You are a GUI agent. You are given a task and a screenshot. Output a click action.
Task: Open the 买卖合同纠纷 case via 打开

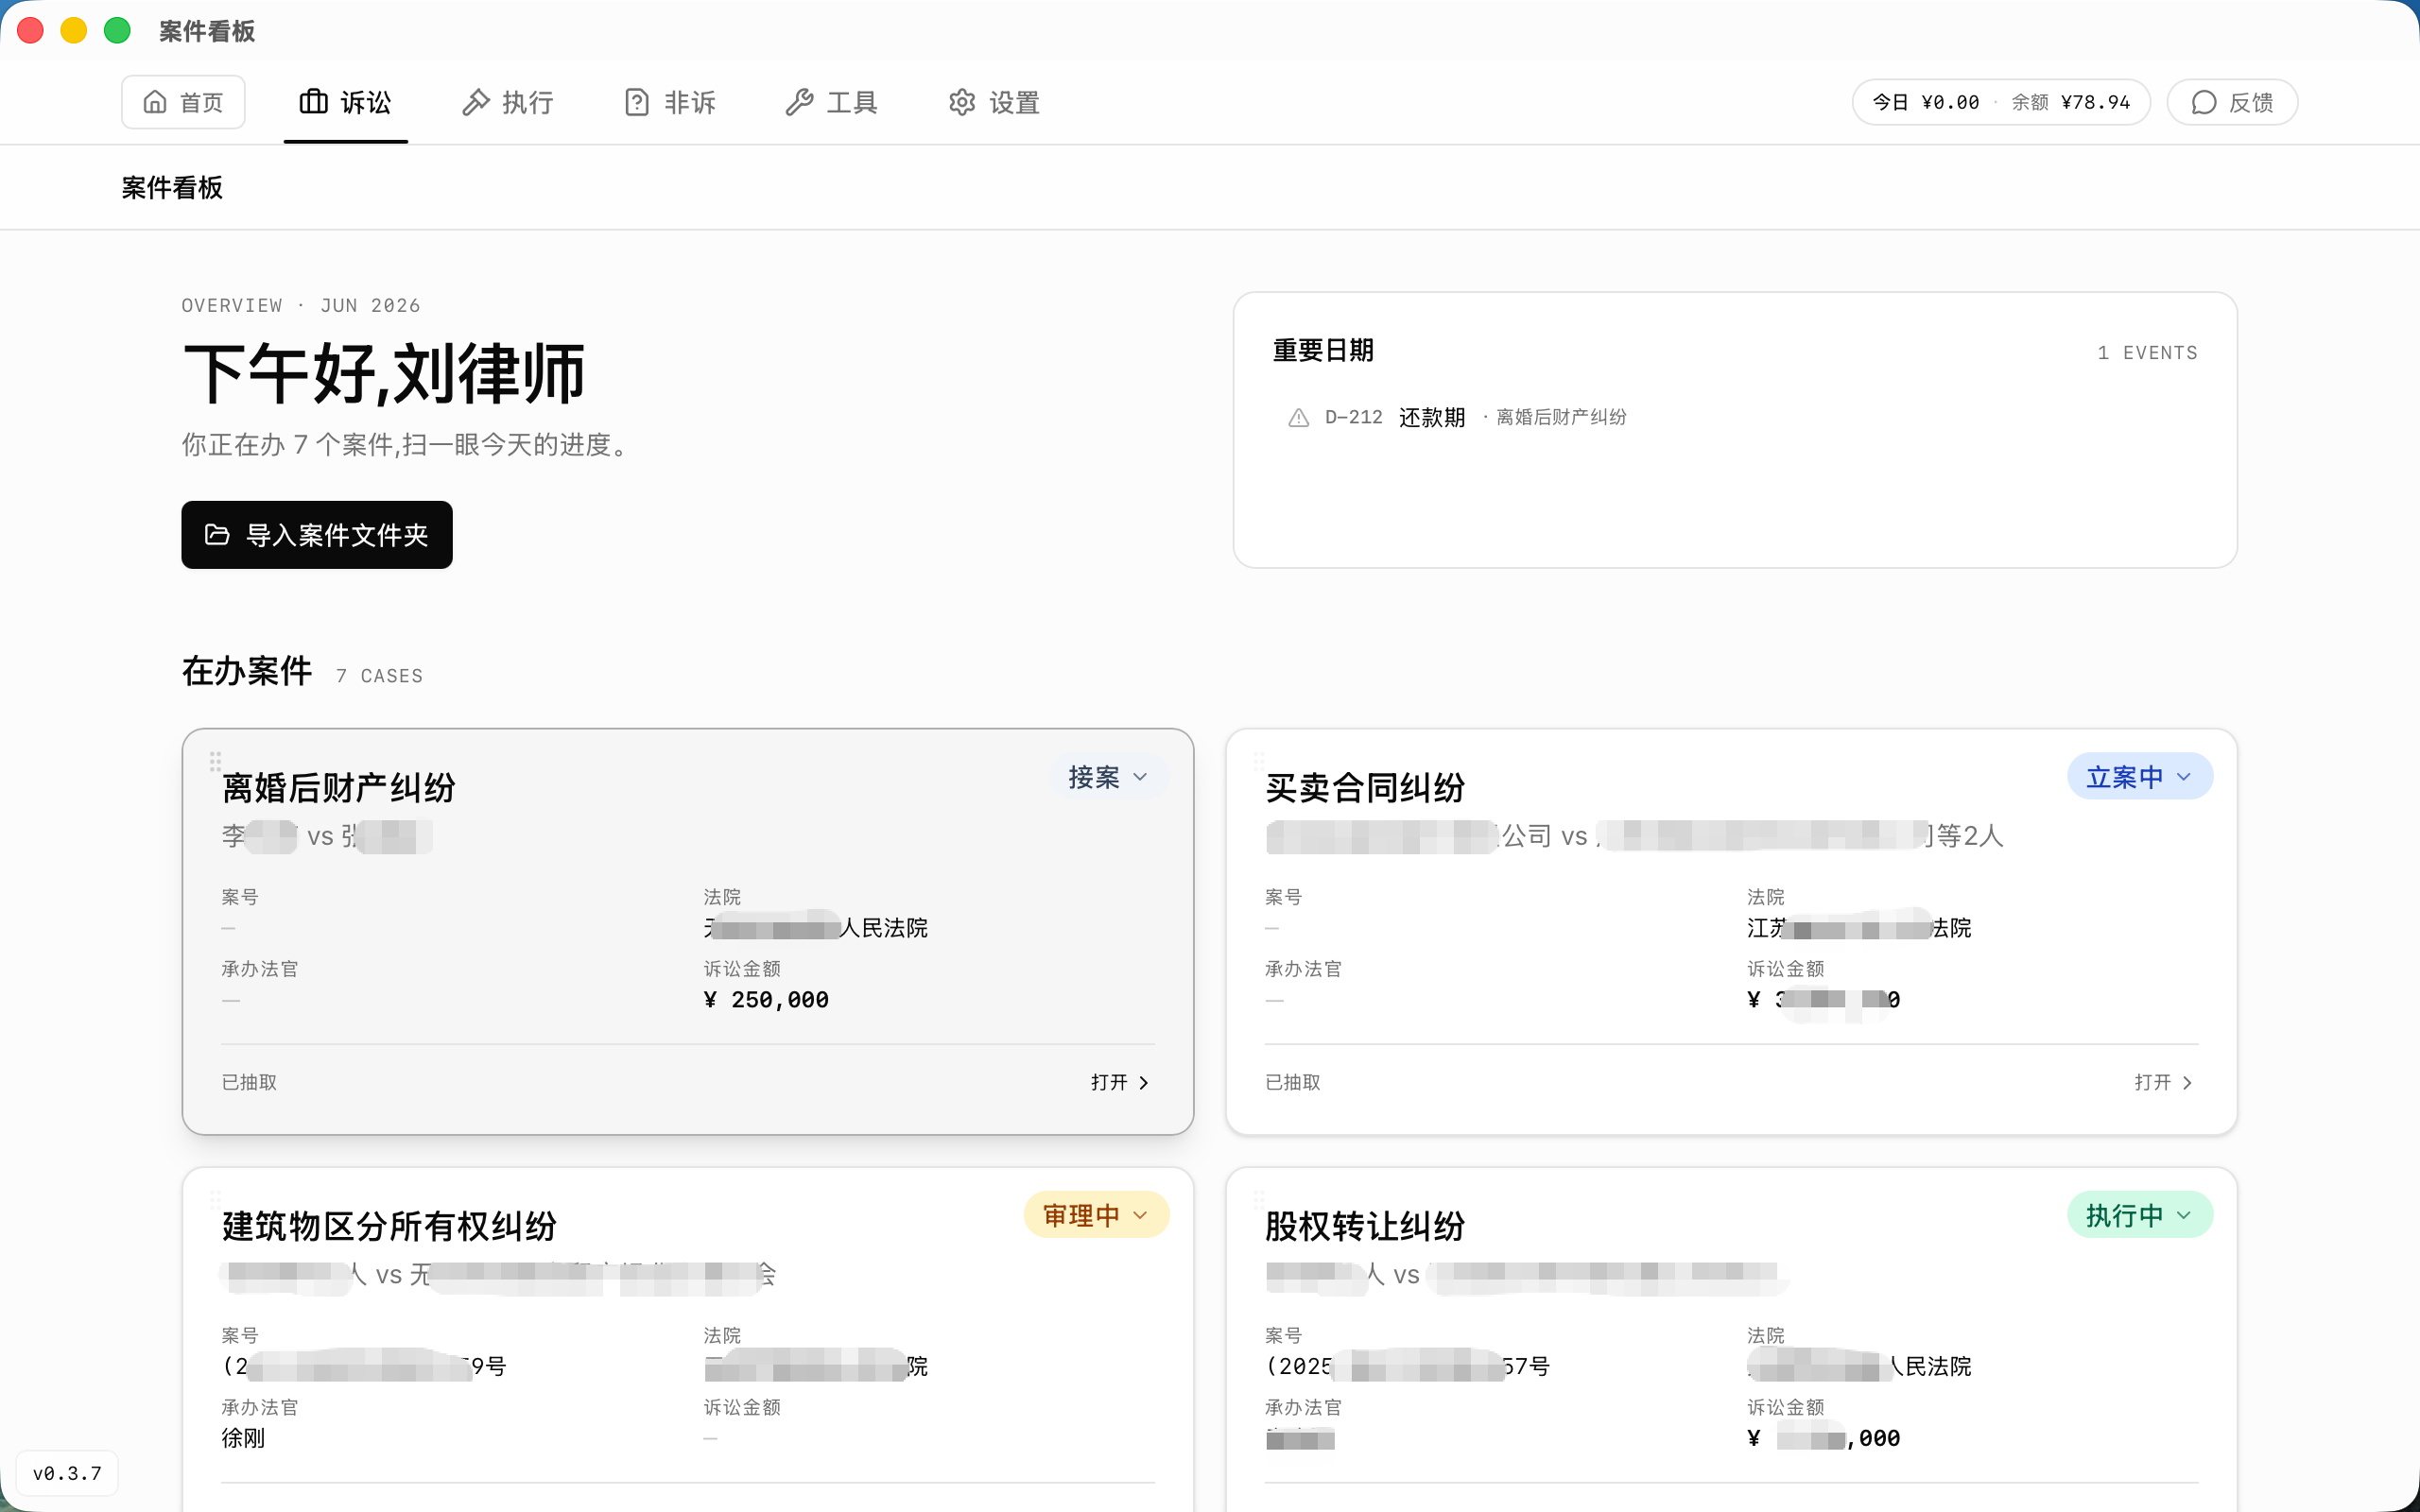[x=2164, y=1082]
